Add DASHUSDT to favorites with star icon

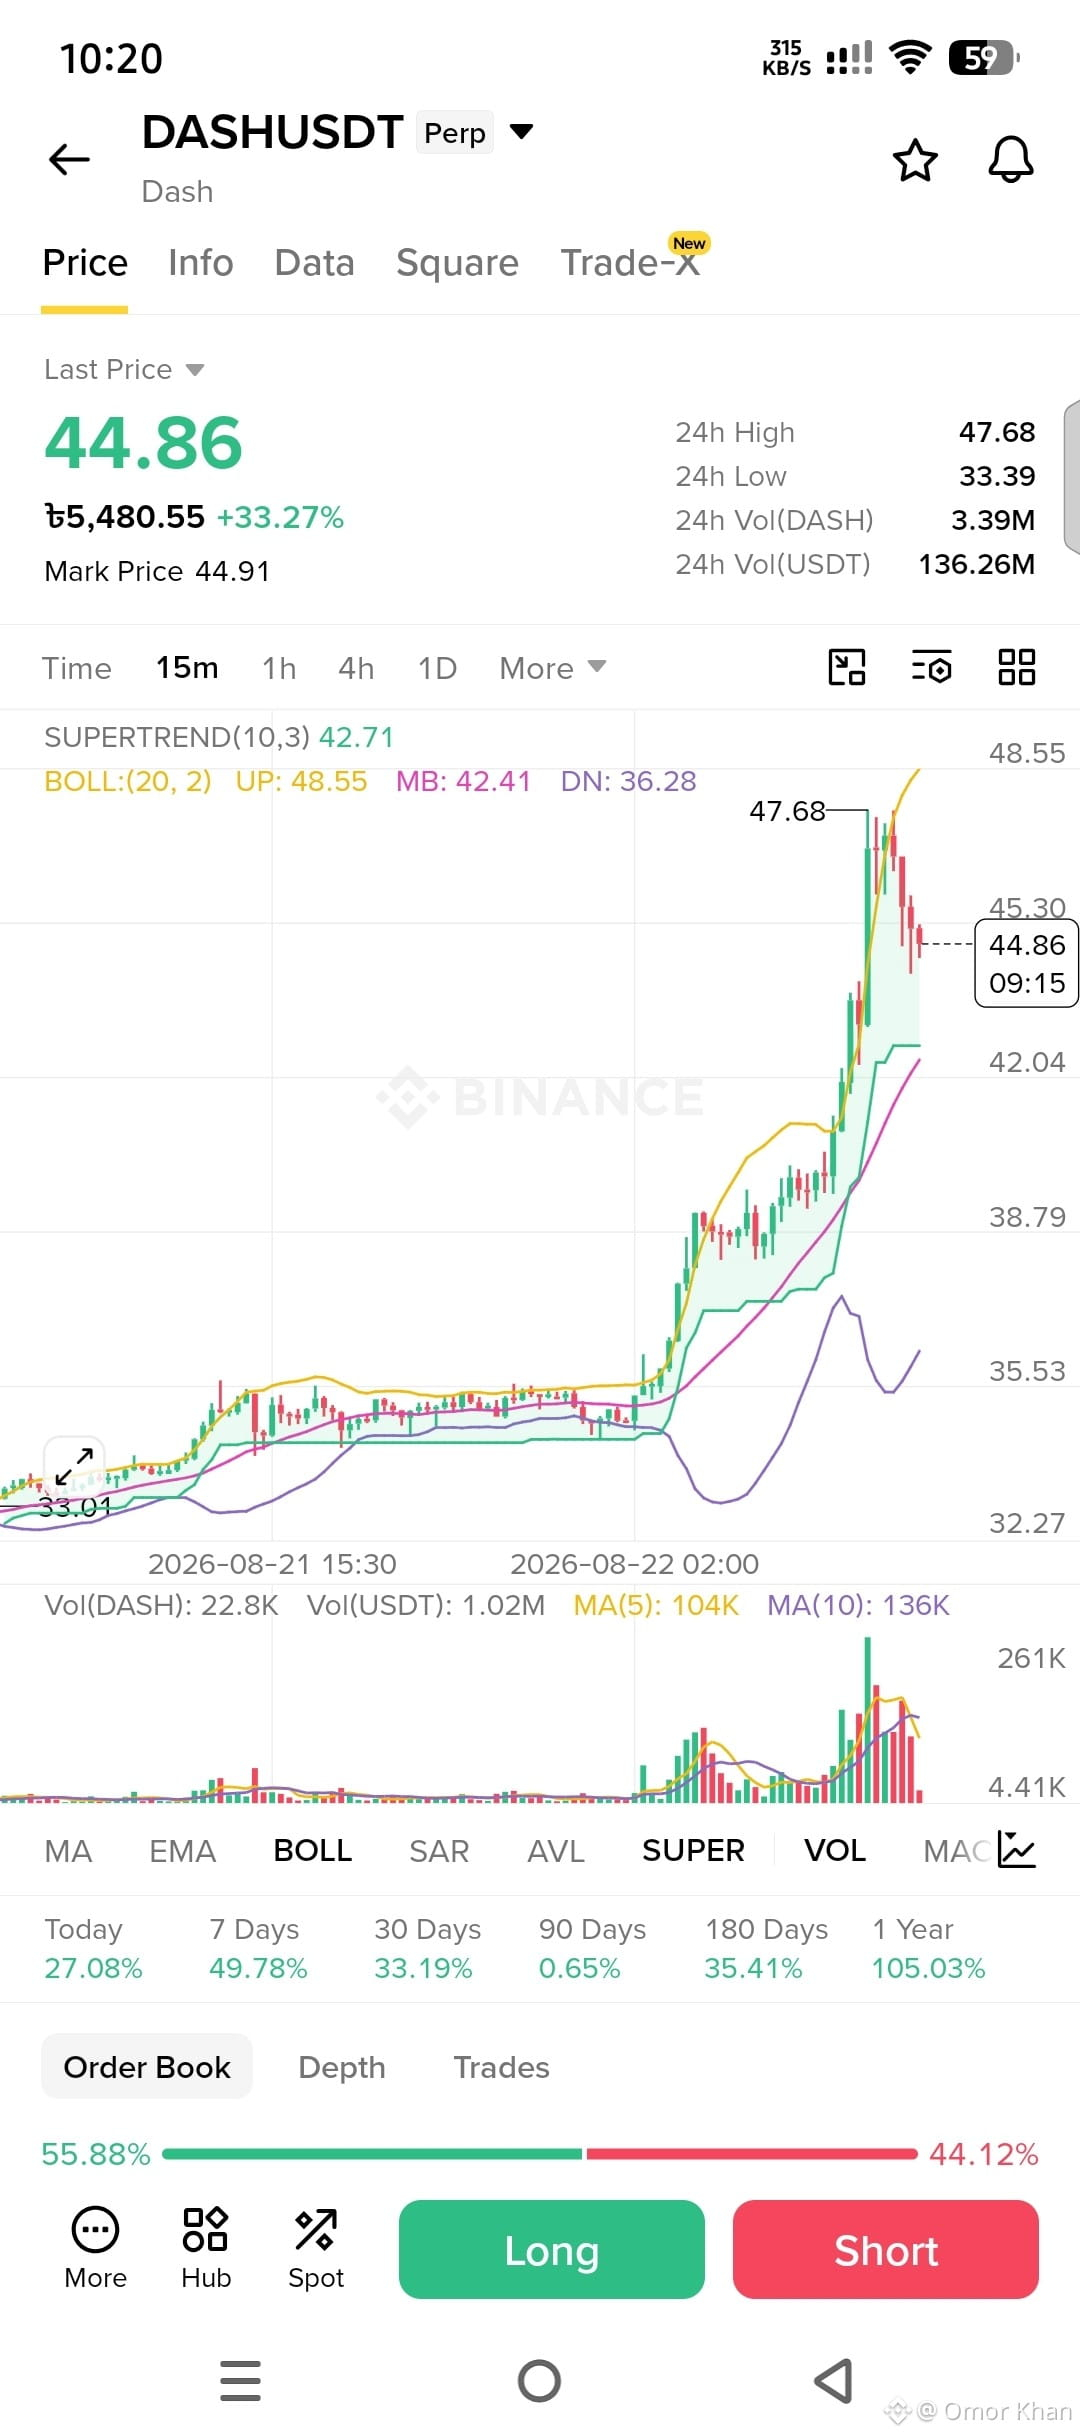915,160
